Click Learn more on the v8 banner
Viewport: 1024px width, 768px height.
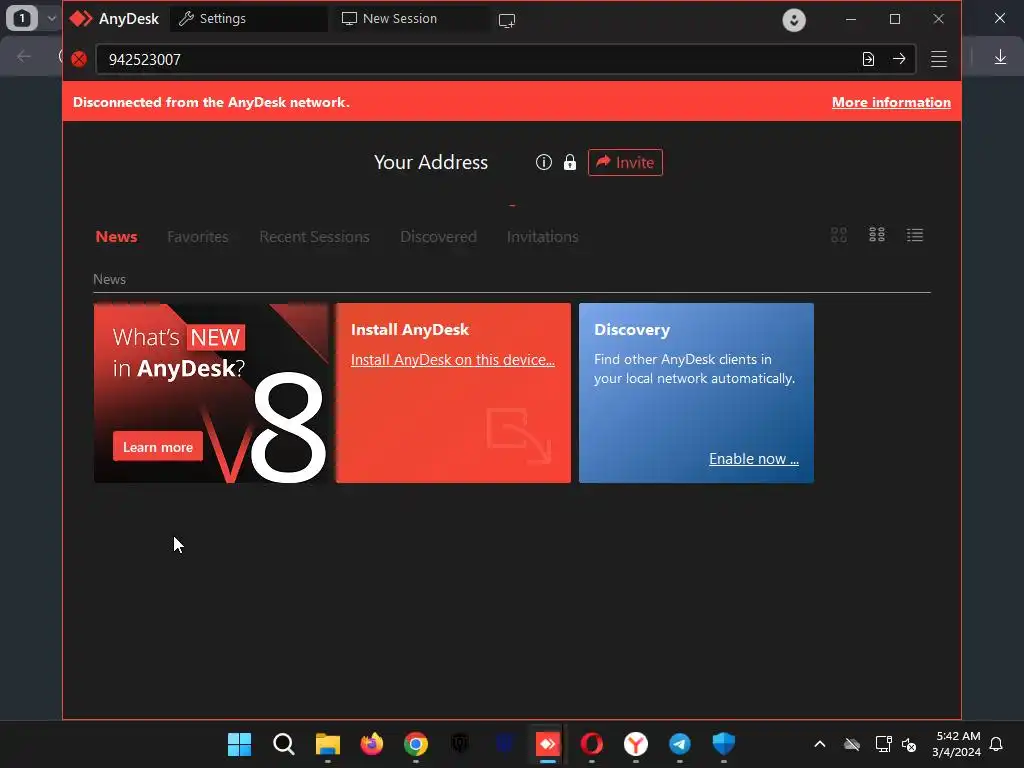158,447
